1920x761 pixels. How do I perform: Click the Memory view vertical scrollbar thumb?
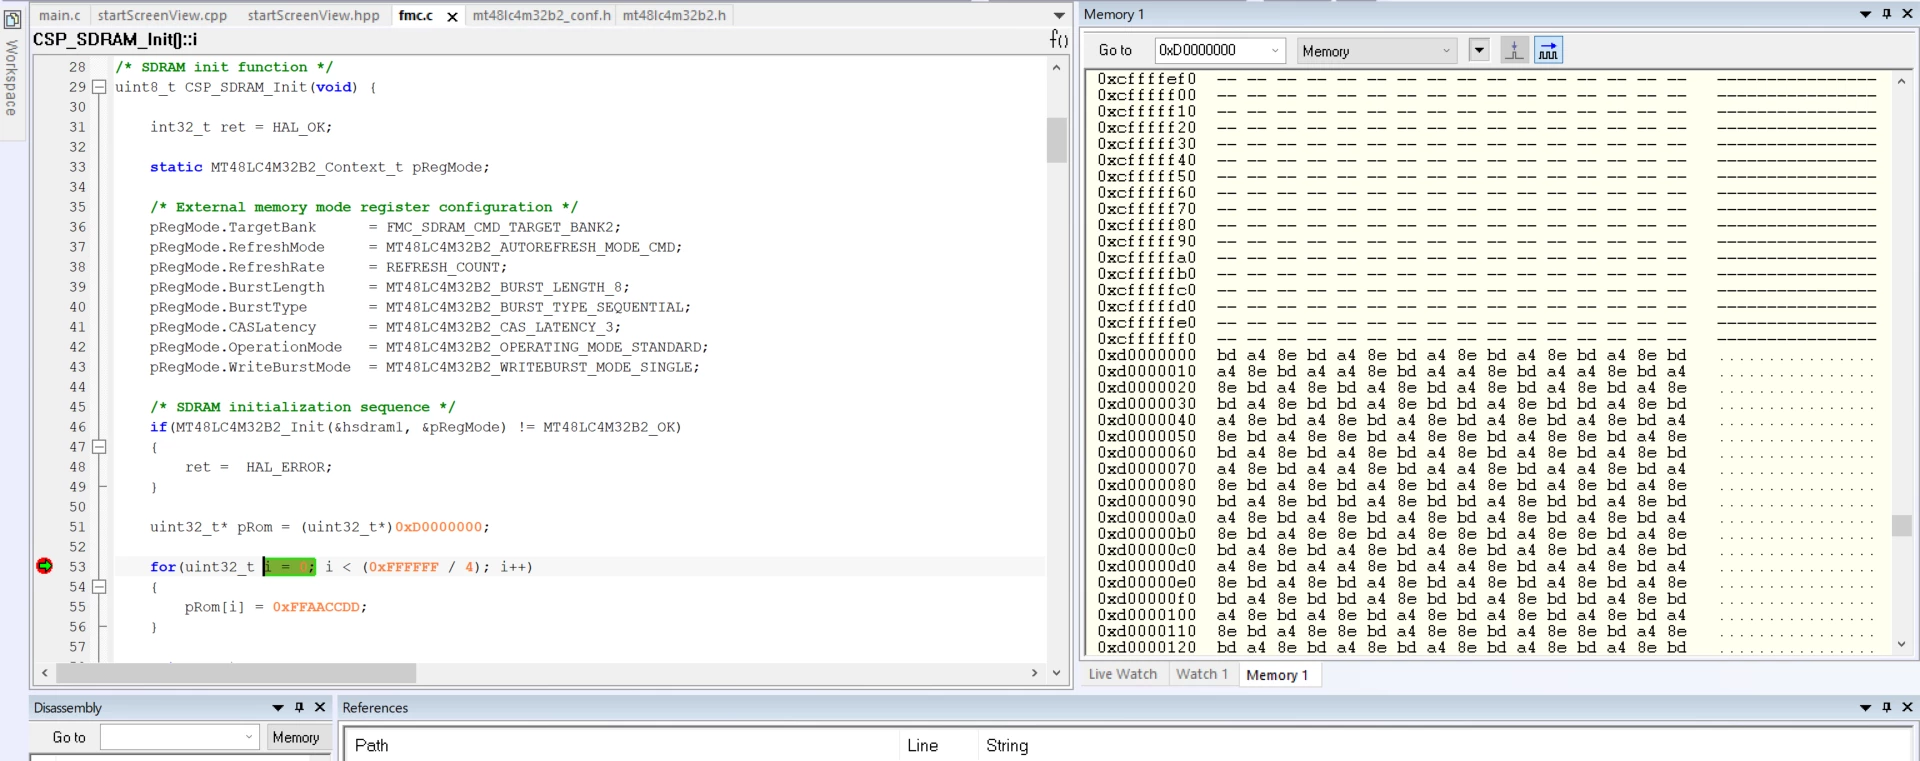[x=1902, y=525]
